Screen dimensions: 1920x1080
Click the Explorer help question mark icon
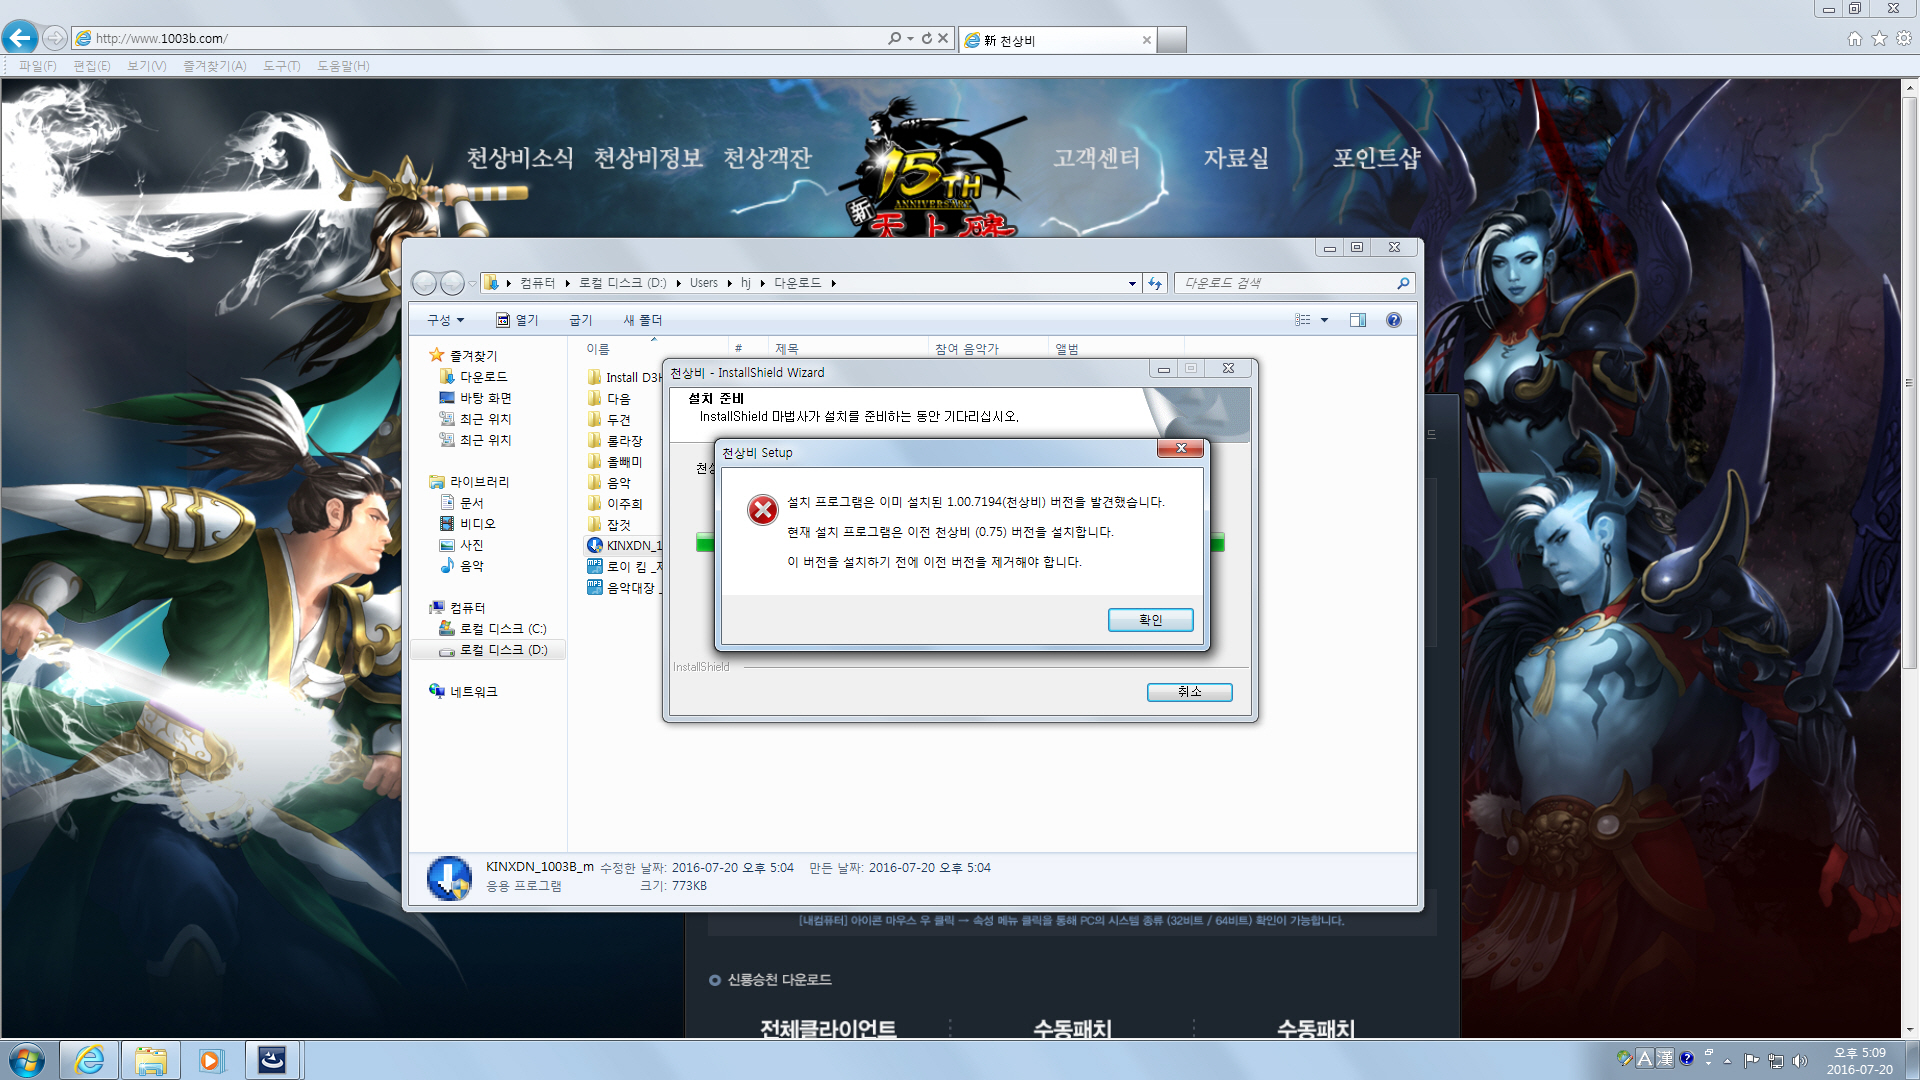(1393, 320)
